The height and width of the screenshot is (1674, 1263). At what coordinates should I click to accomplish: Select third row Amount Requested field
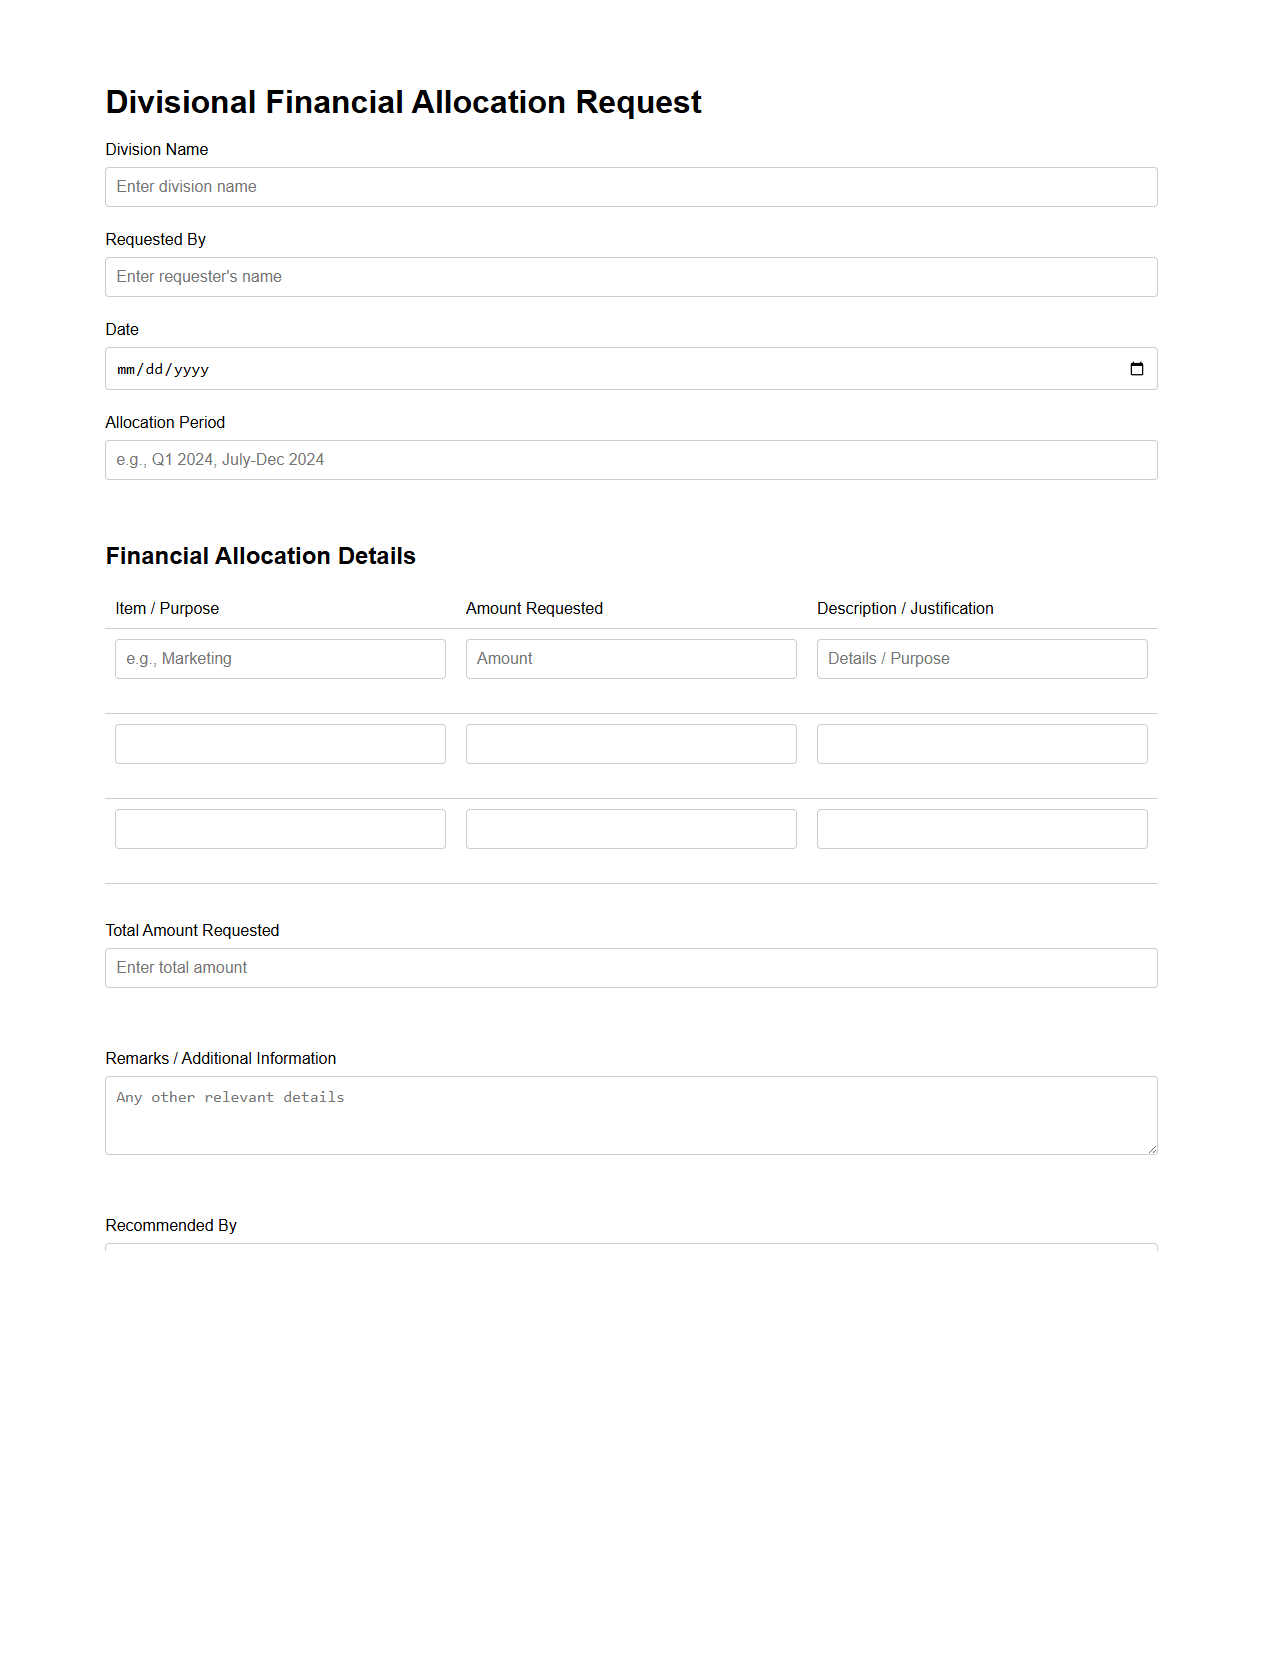tap(631, 829)
